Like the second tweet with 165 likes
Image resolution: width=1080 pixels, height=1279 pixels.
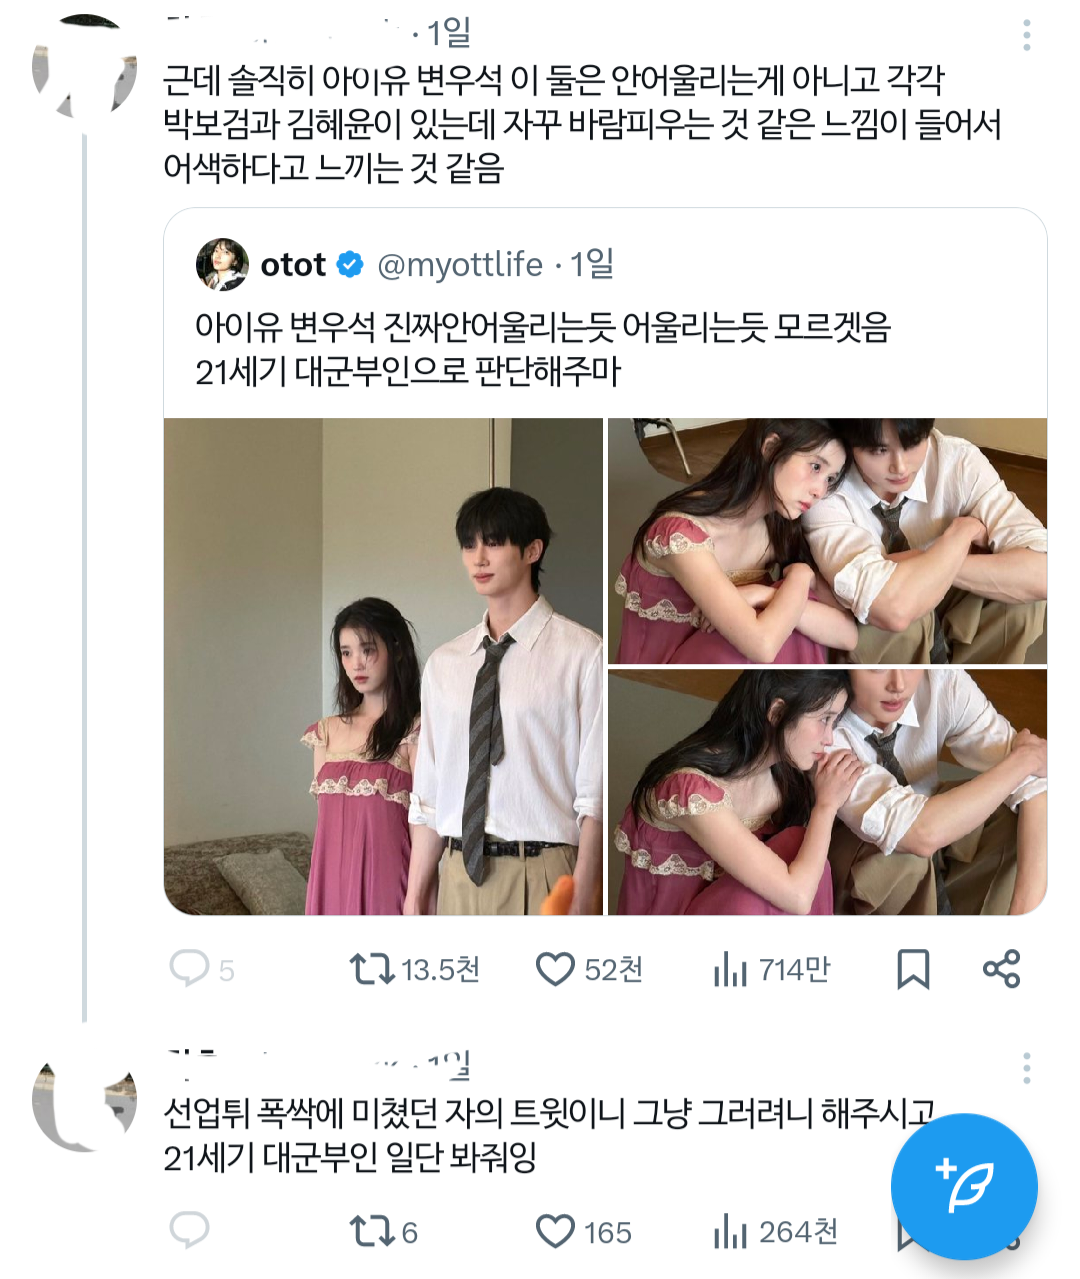point(555,1231)
